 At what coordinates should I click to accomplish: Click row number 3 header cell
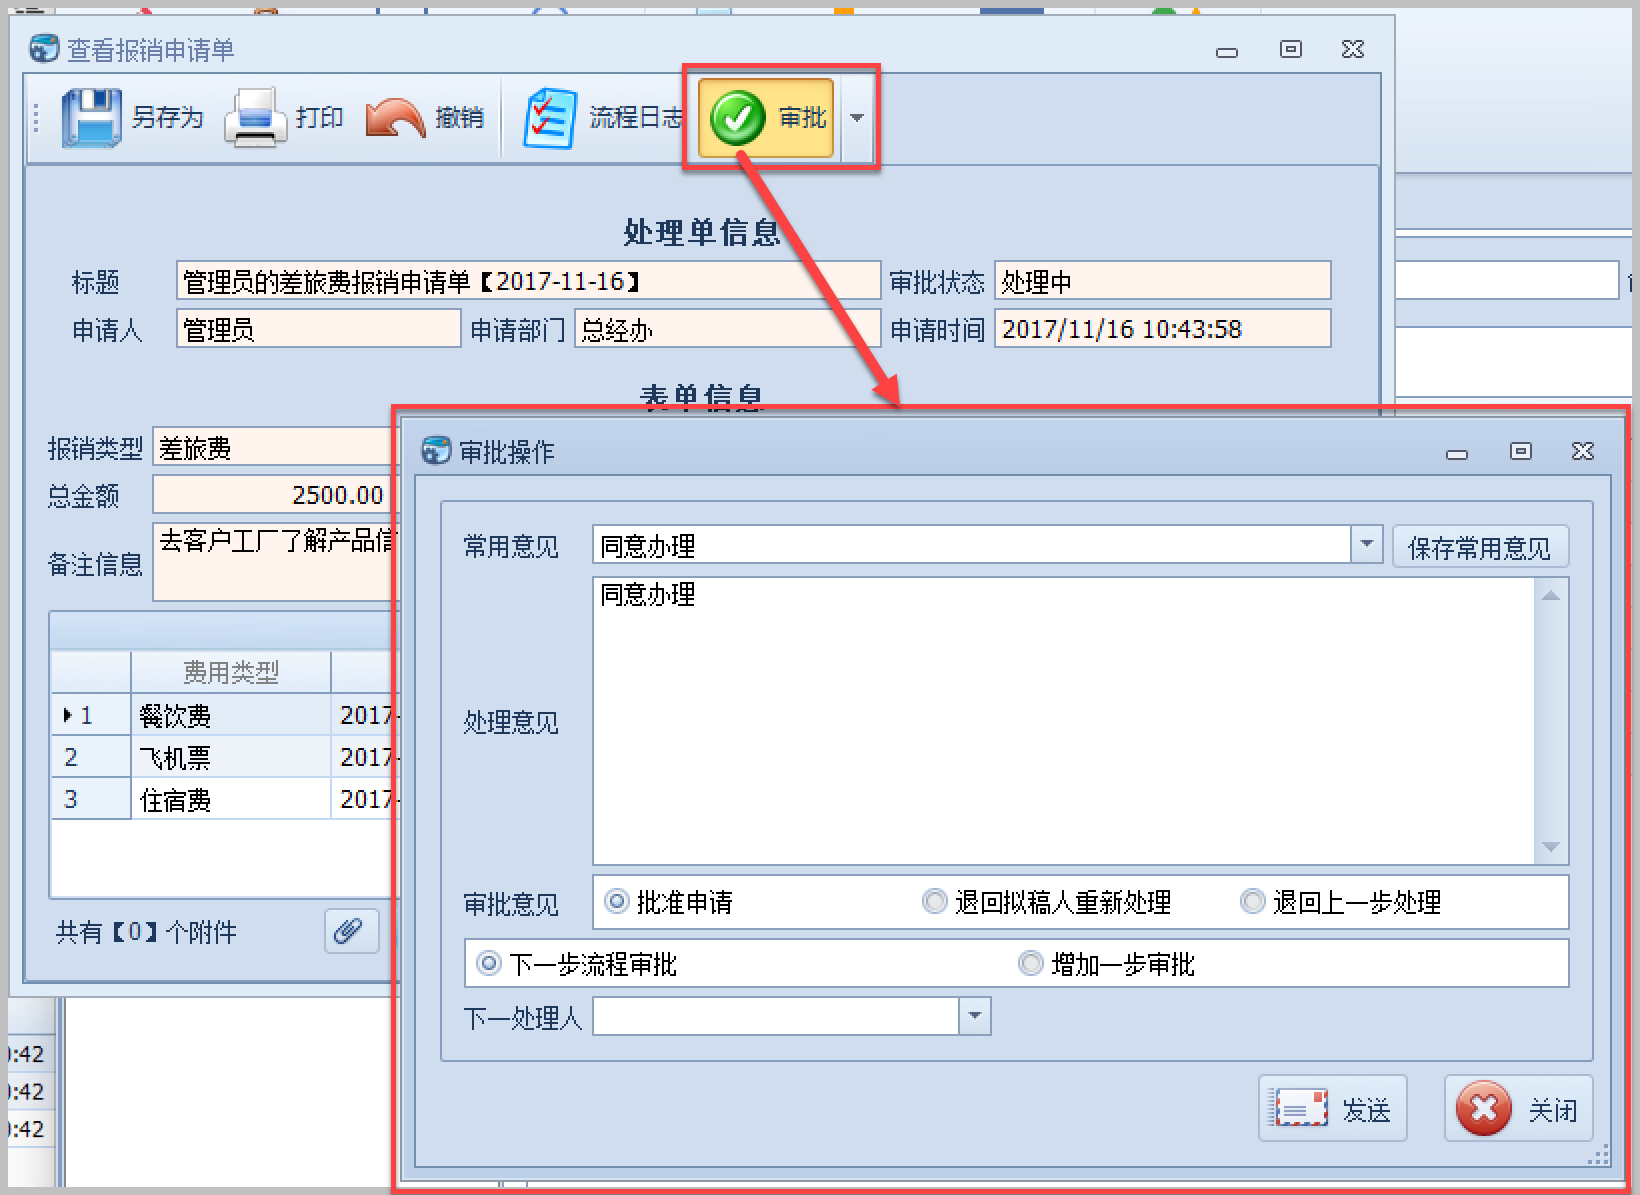point(91,799)
